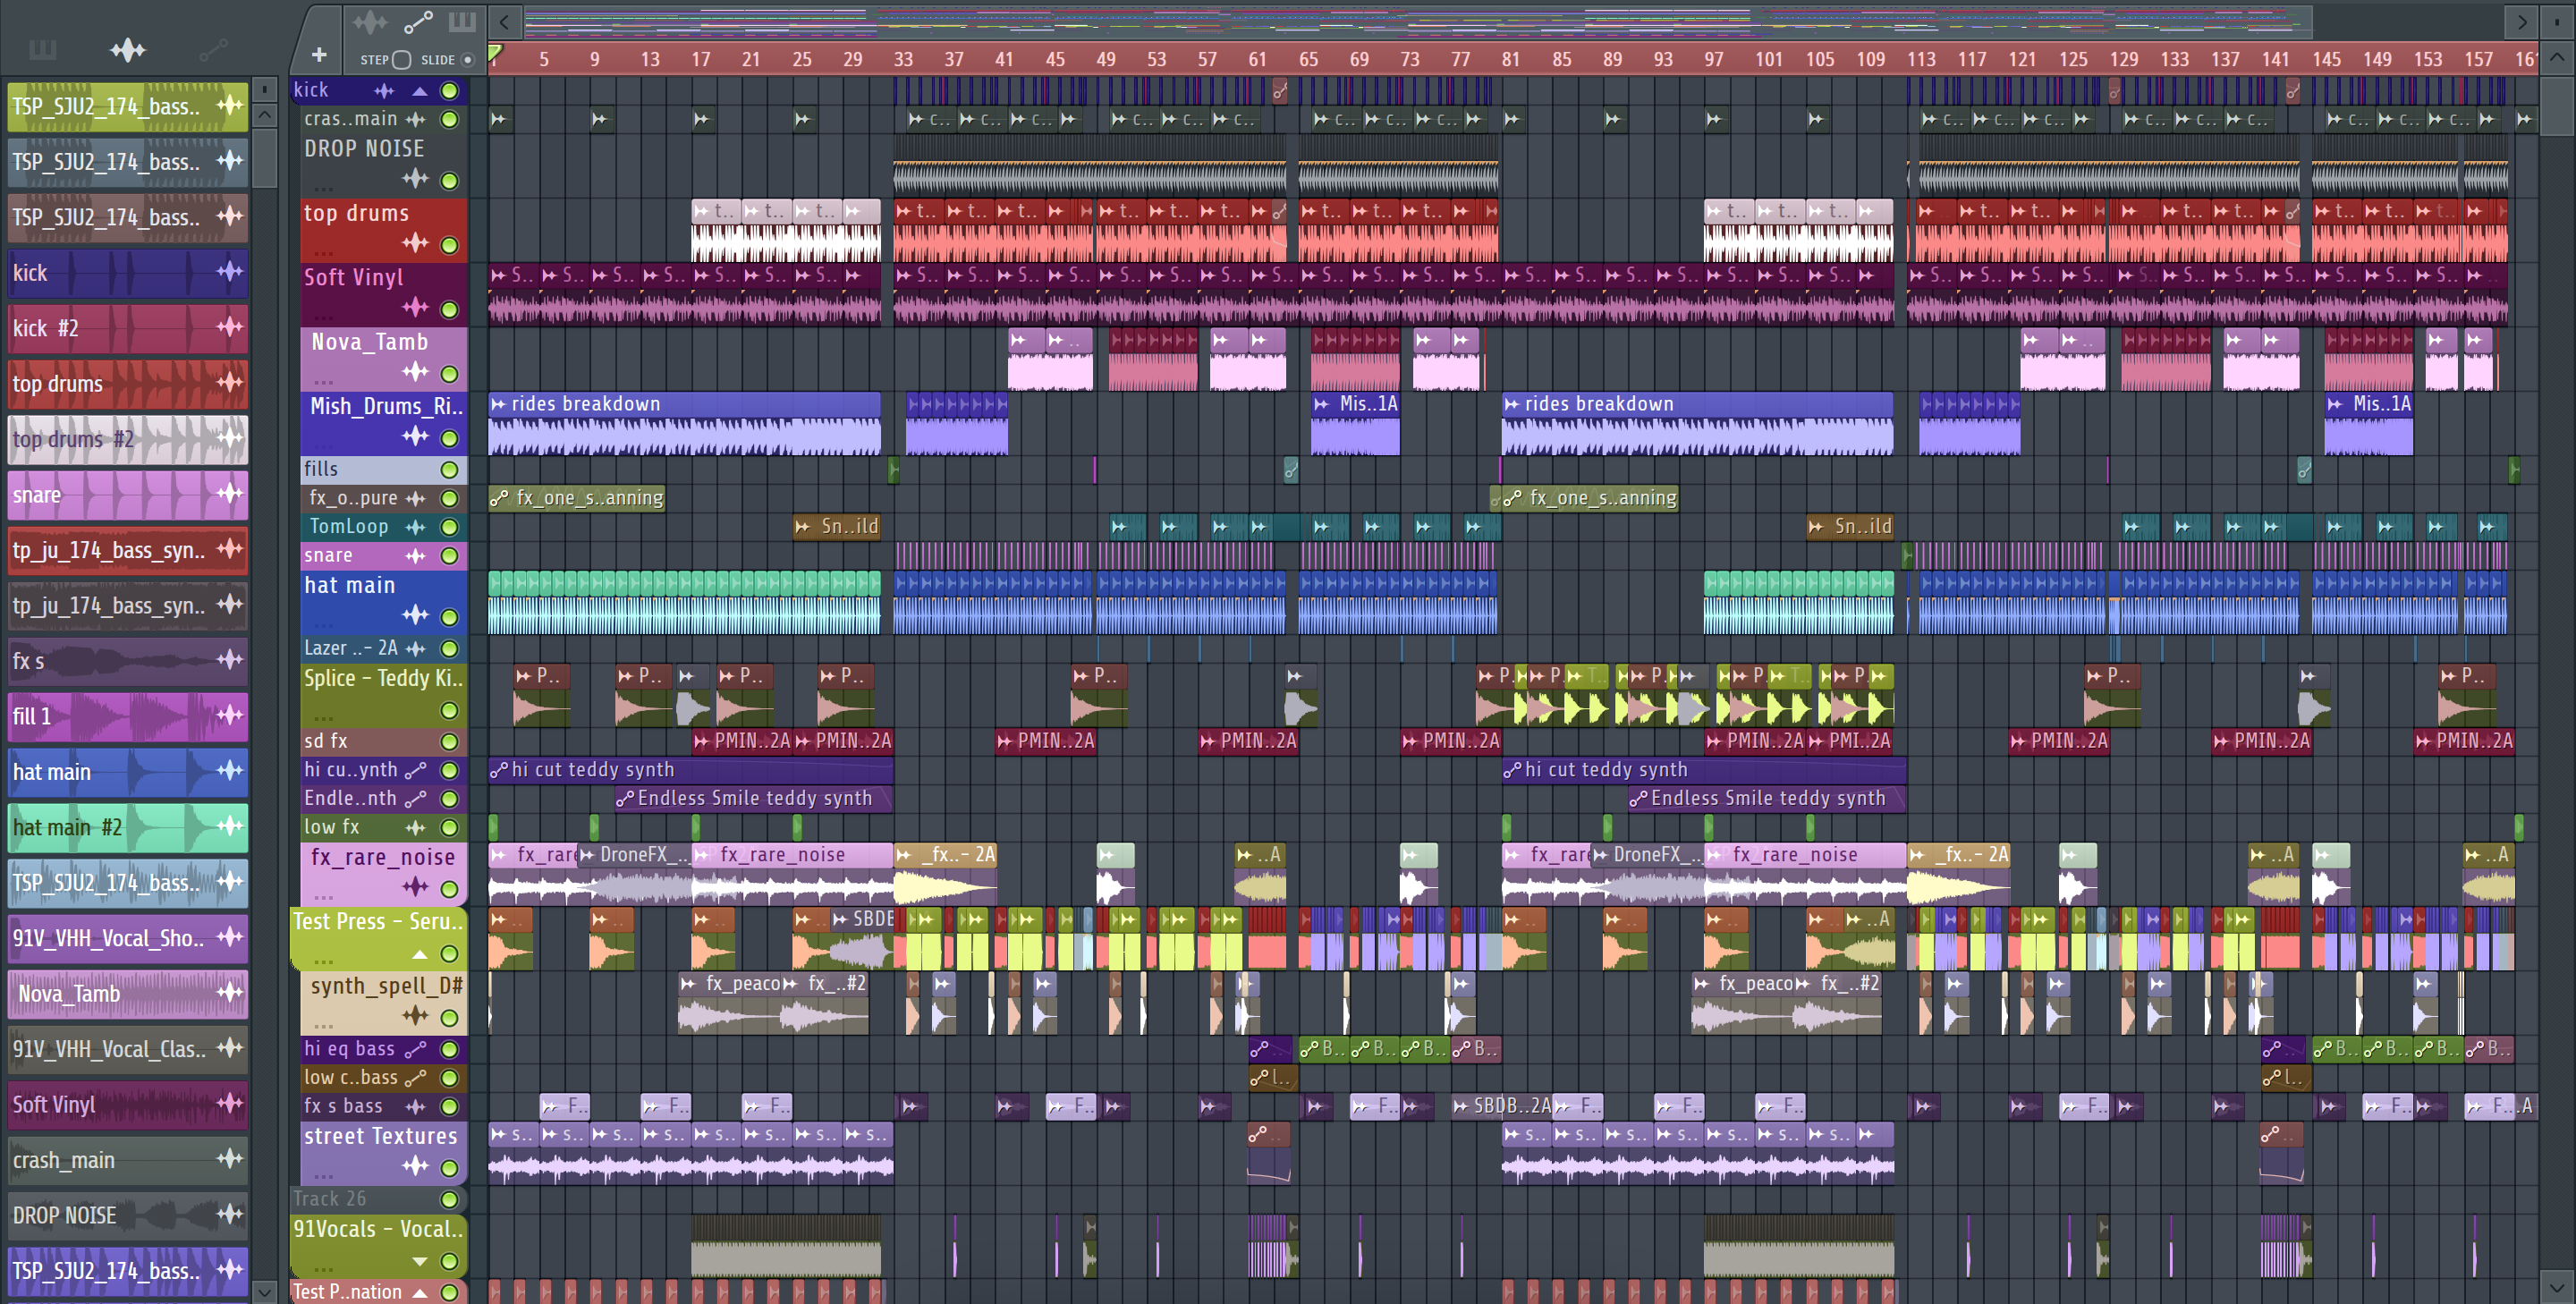Click the Mish_Drums_Ri.. track waveform icon
2576x1304 pixels.
[416, 436]
